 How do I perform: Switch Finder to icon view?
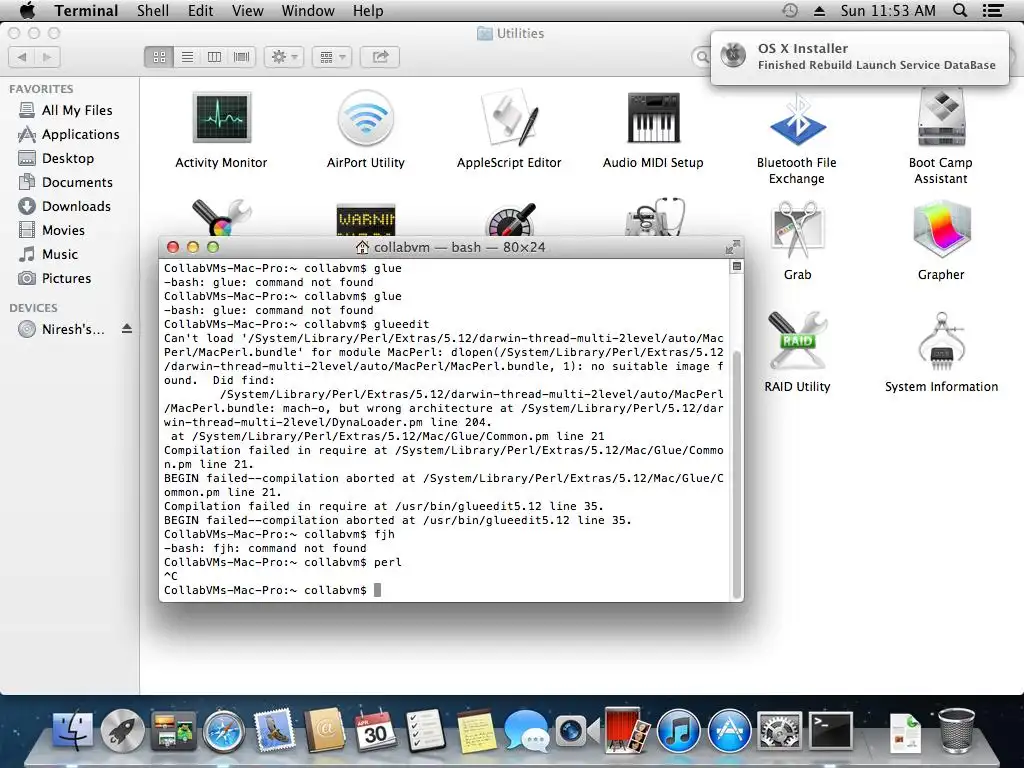(x=159, y=57)
